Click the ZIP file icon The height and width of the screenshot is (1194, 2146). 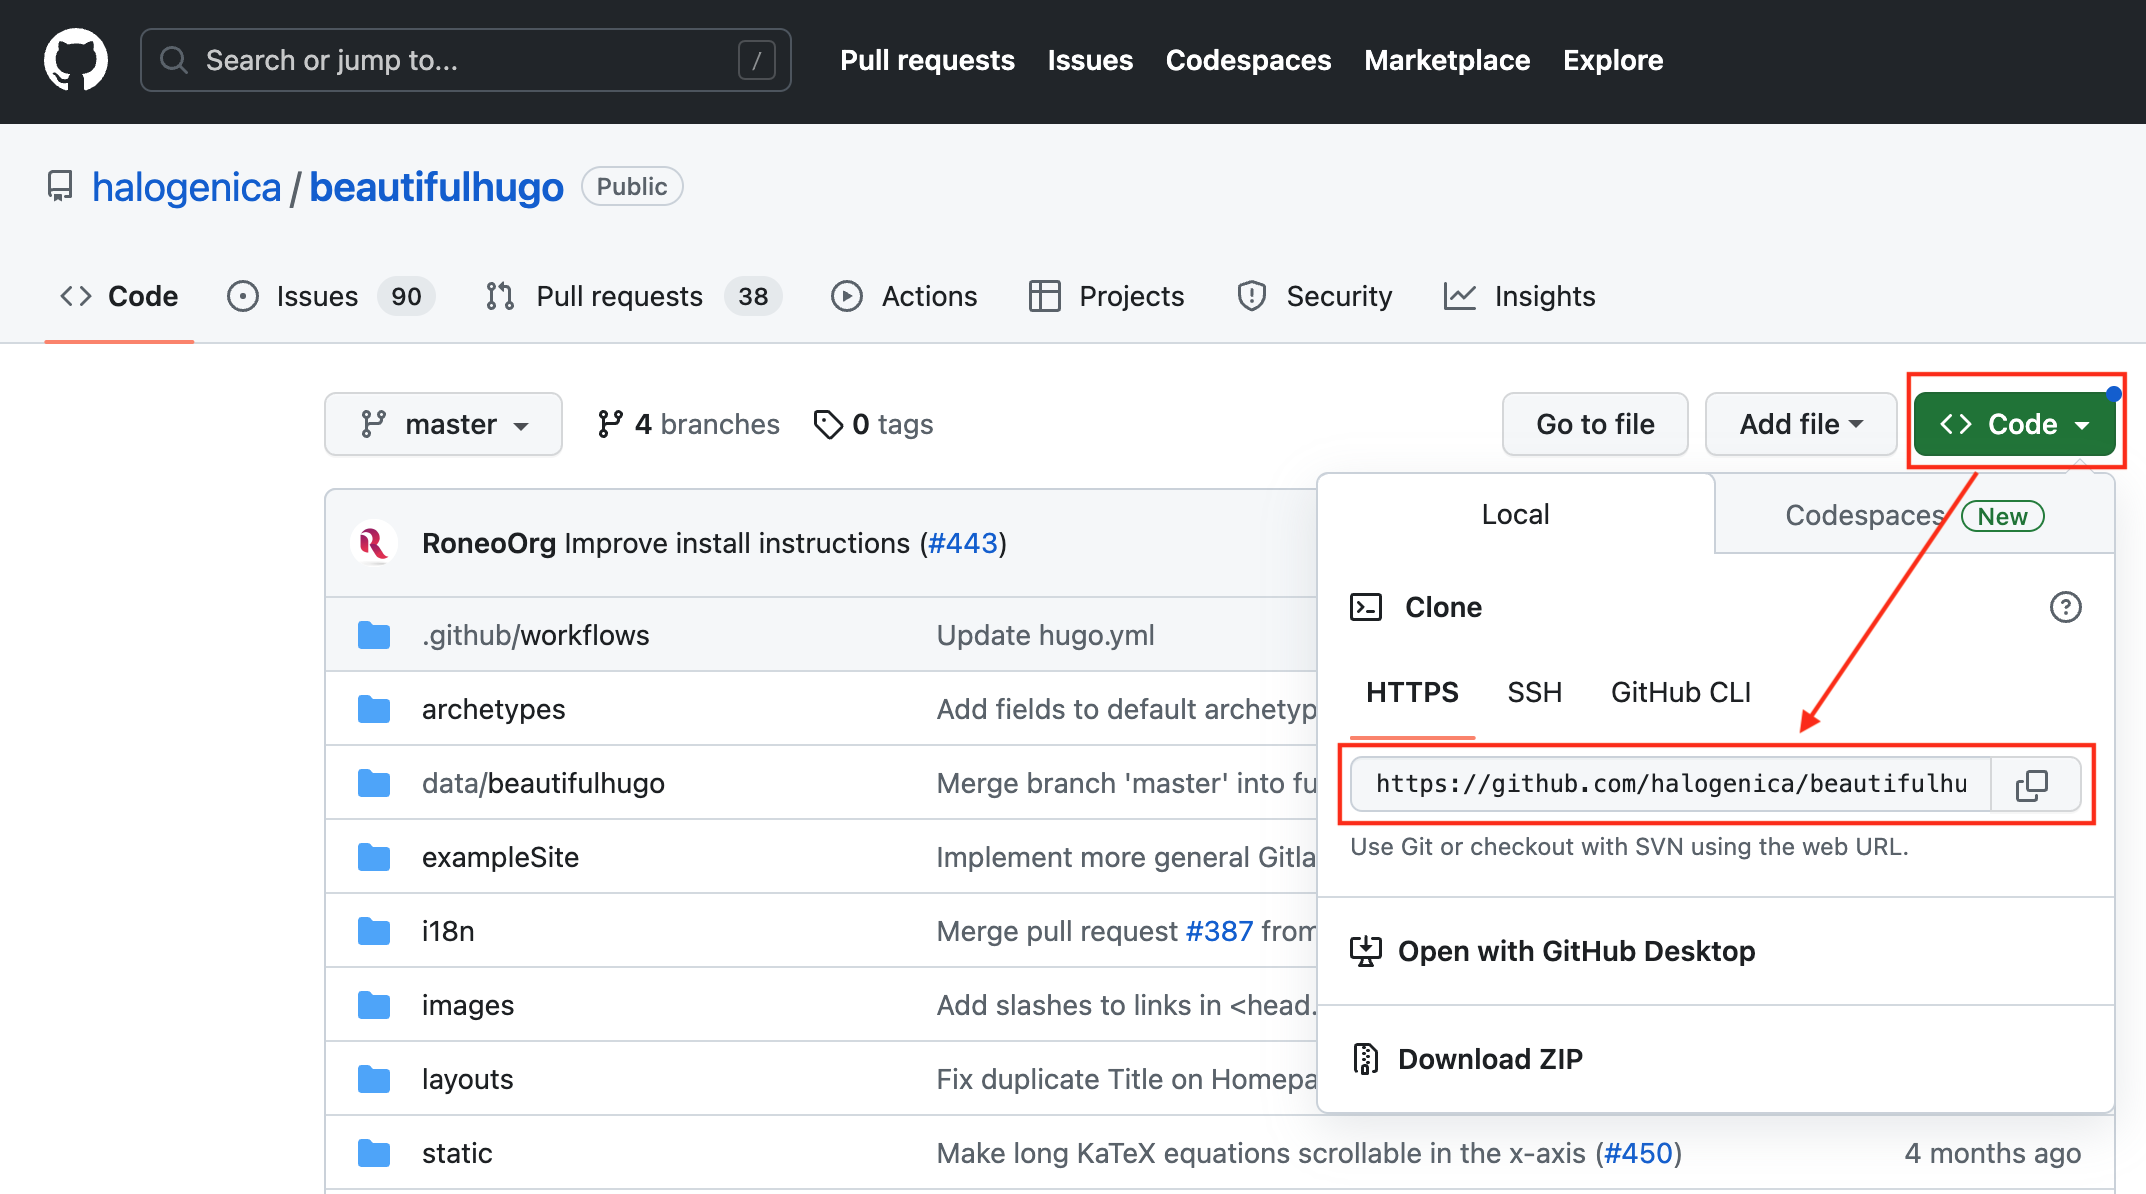pyautogui.click(x=1366, y=1059)
